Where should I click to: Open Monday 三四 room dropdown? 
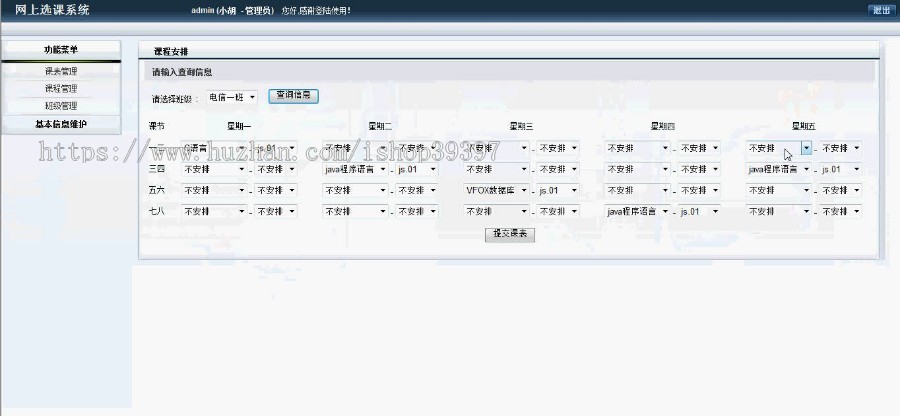276,169
